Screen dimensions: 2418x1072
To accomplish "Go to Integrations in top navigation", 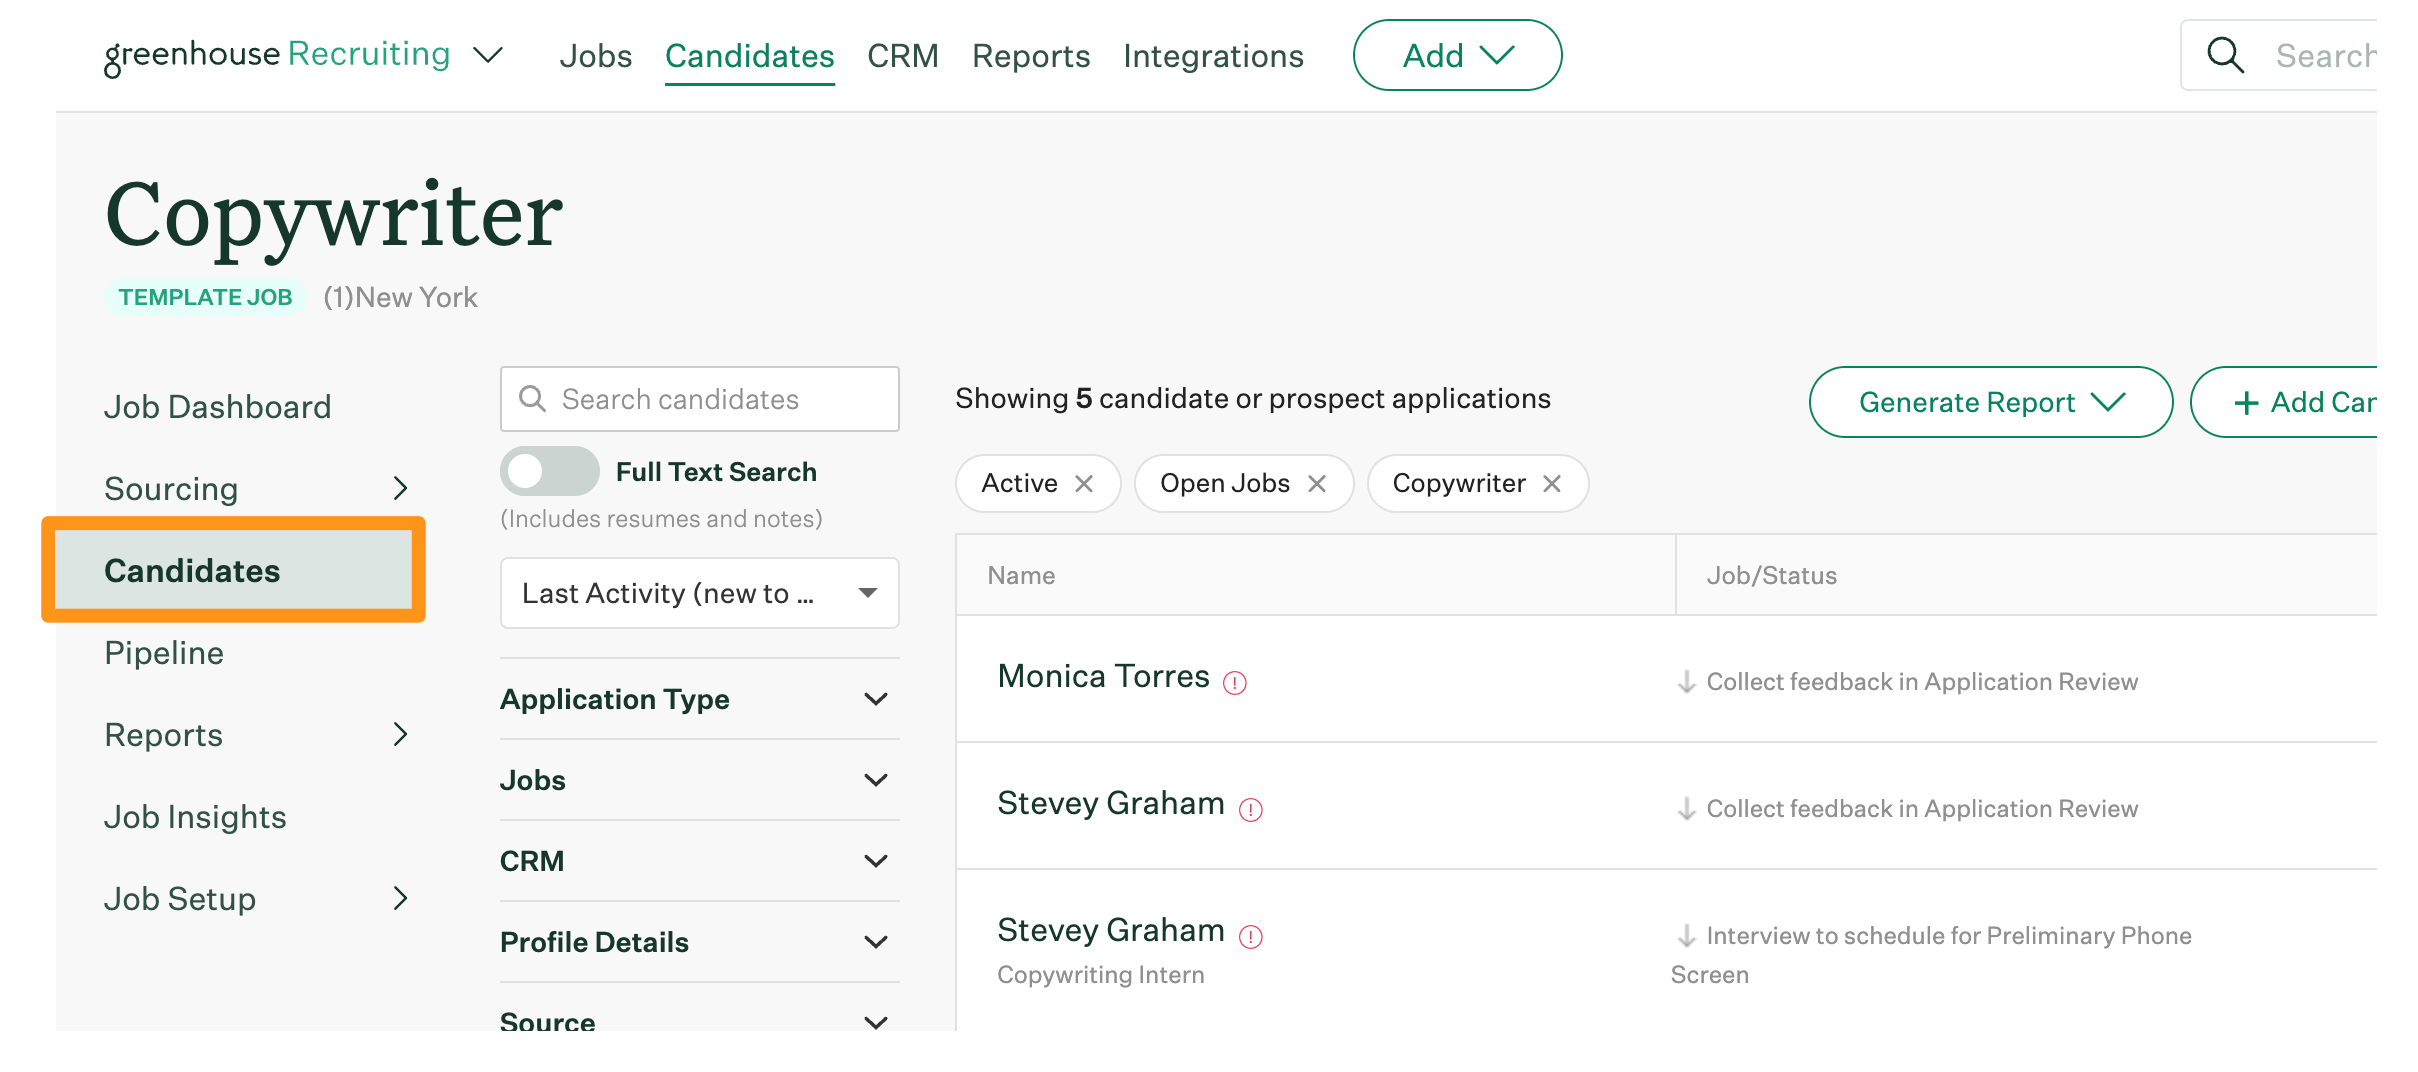I will point(1213,56).
